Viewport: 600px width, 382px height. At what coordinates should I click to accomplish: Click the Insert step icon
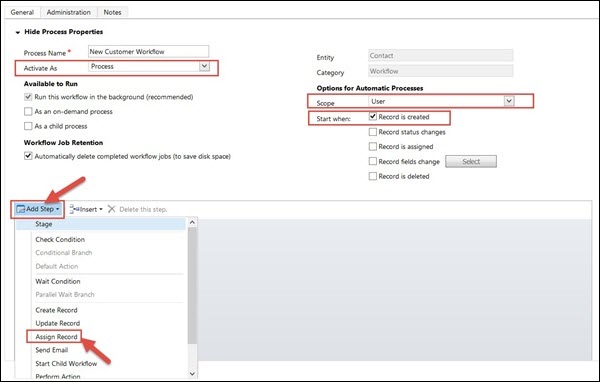point(74,209)
